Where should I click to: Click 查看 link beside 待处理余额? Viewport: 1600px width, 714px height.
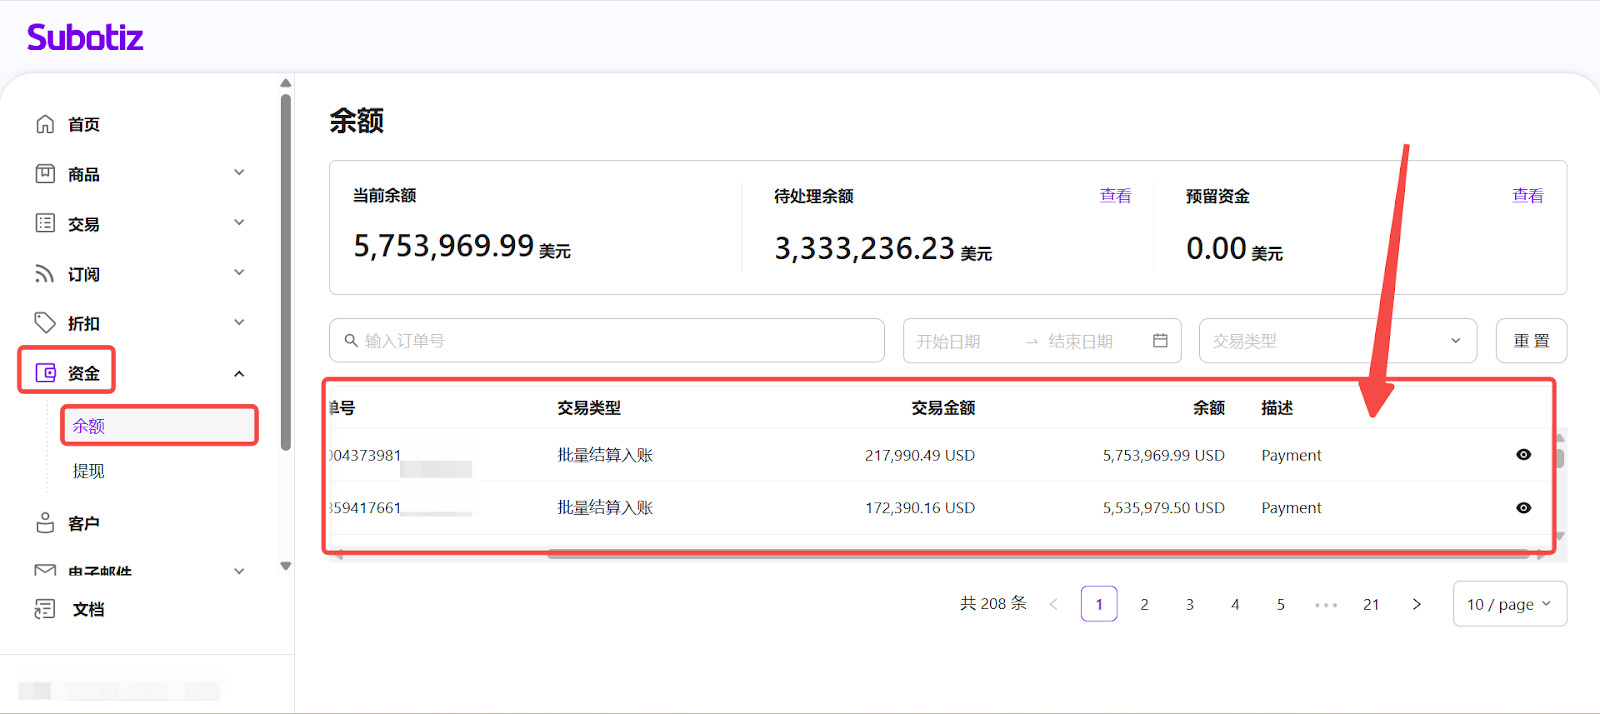pos(1115,196)
